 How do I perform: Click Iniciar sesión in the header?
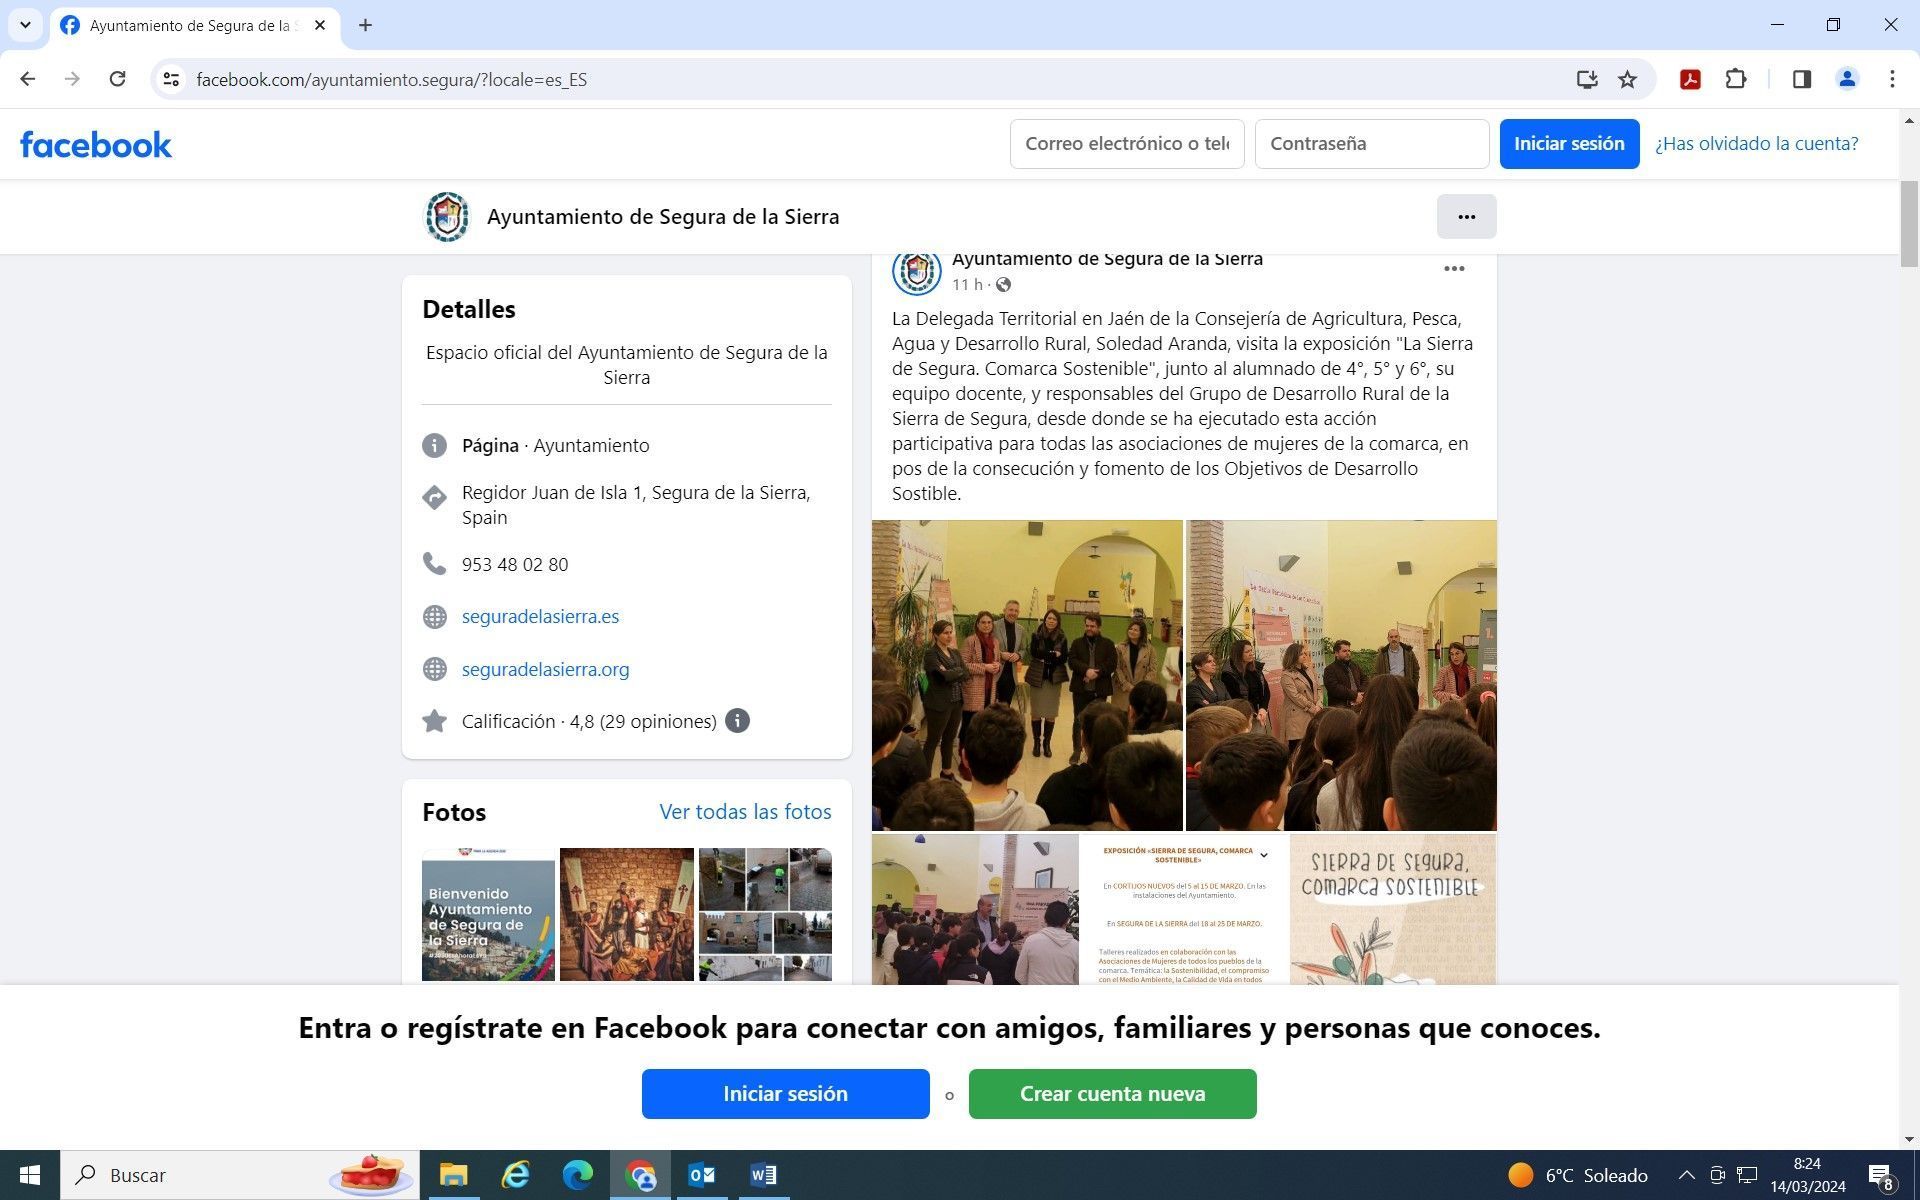[1569, 144]
